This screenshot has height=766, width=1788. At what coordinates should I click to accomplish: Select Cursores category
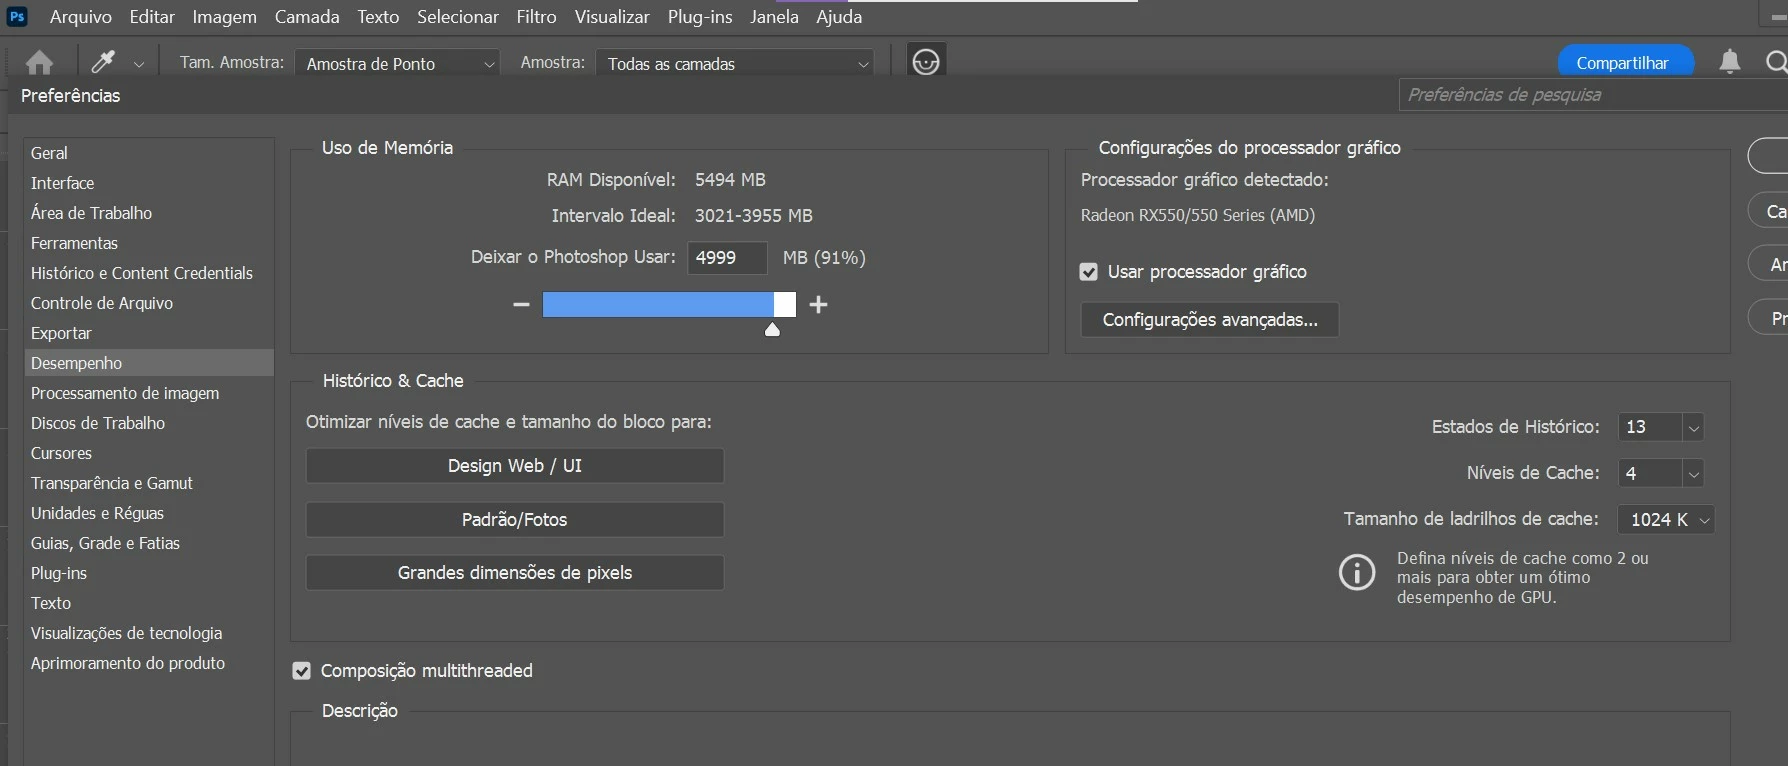tap(149, 453)
